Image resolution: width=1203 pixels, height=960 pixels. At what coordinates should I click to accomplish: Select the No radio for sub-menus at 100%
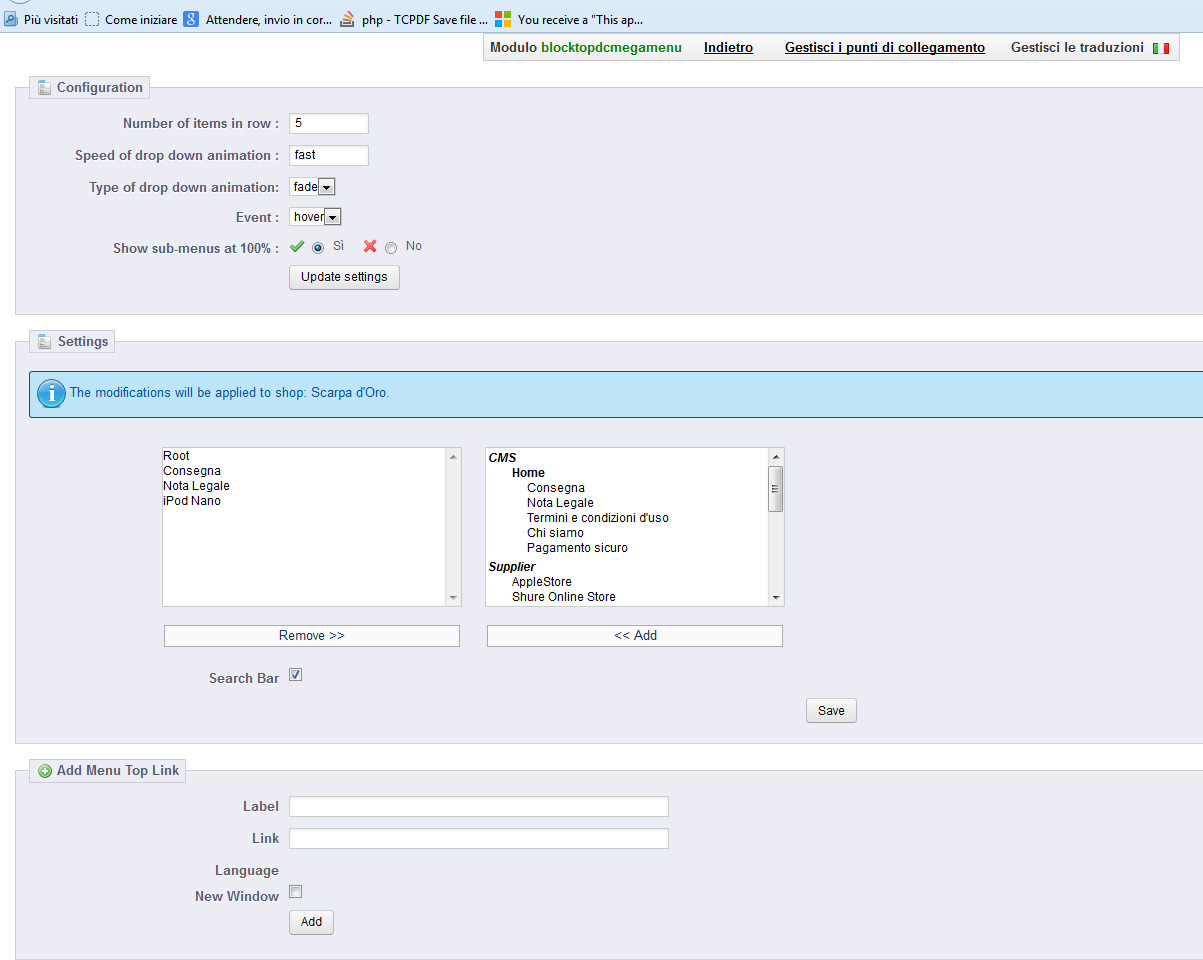(391, 248)
